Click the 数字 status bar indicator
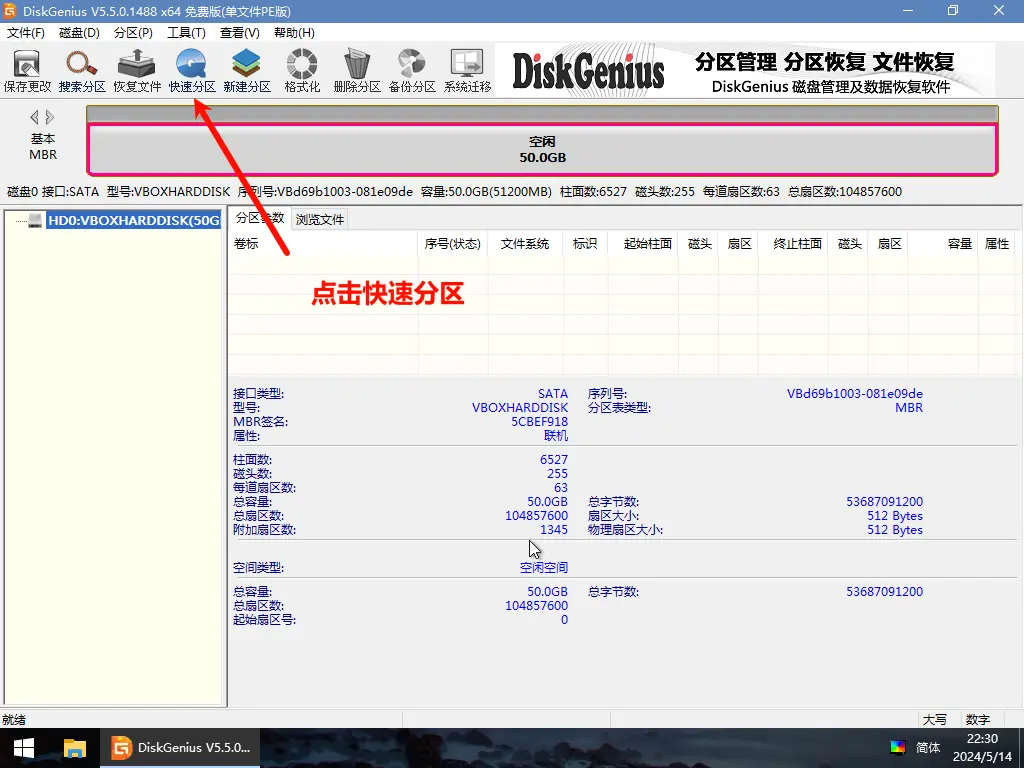 click(978, 720)
